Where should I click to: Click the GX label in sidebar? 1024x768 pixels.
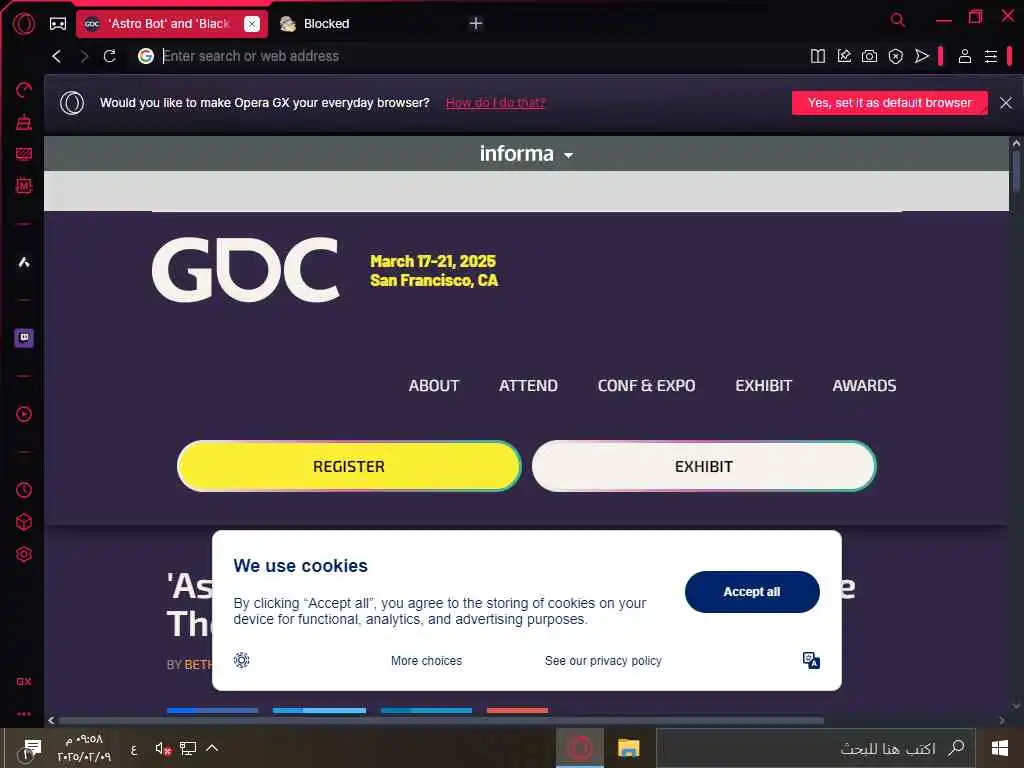pos(24,681)
